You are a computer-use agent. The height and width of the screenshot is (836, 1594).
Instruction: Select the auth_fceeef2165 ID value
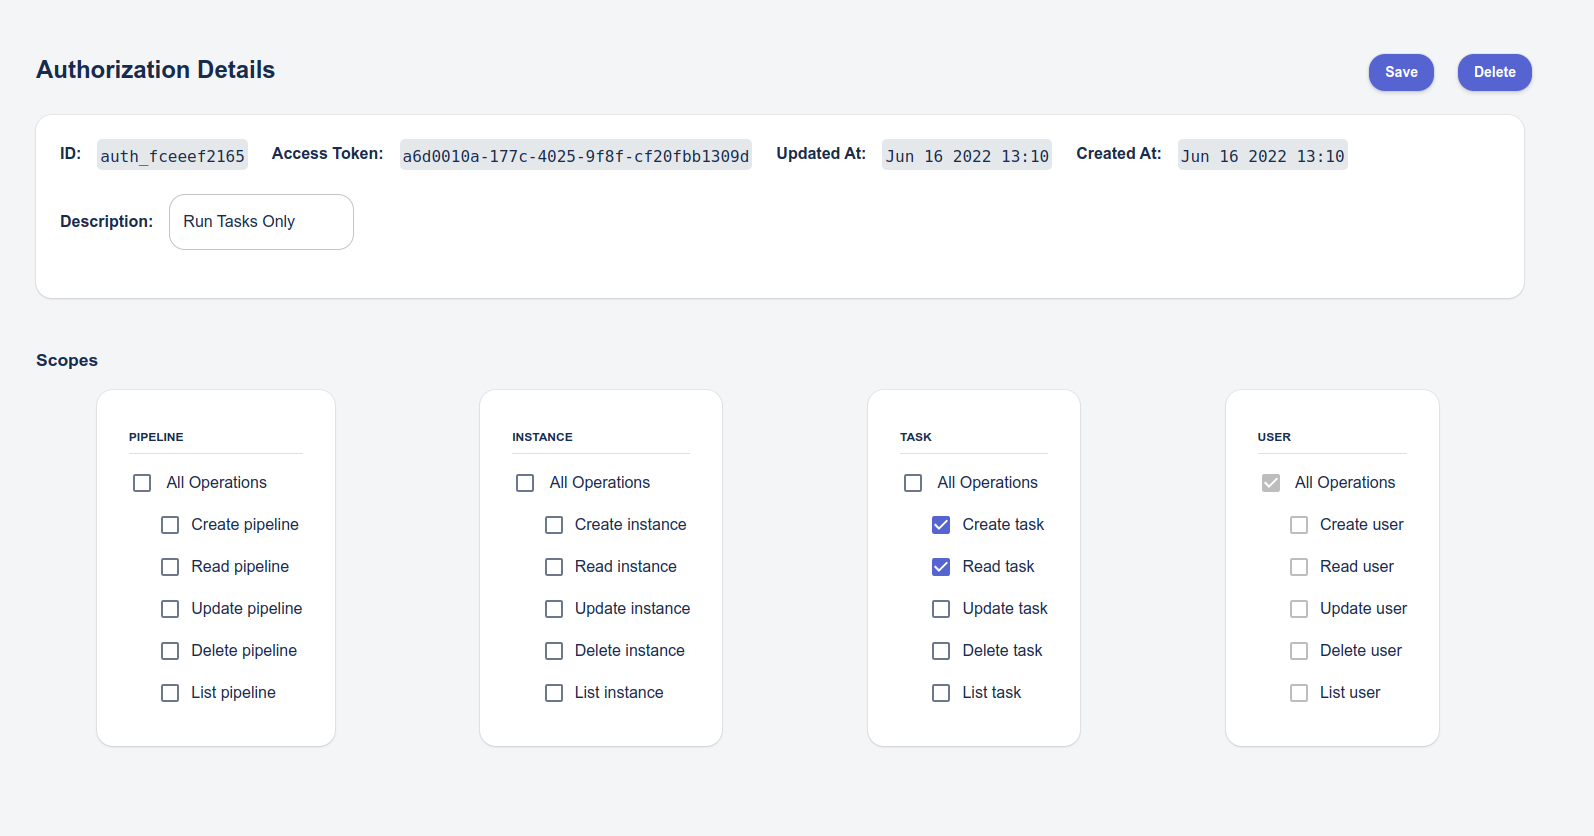(x=172, y=155)
